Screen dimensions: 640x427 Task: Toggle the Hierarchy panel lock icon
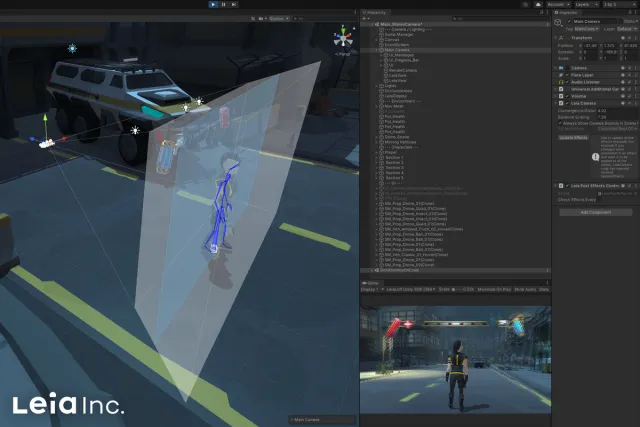tap(542, 13)
